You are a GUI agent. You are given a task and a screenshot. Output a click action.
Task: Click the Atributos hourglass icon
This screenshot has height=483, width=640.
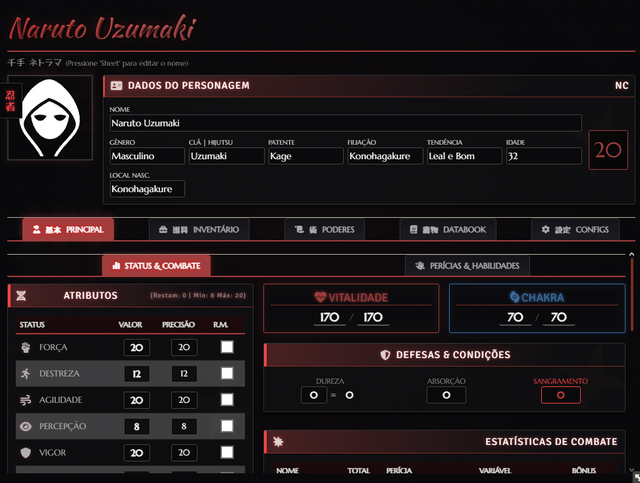21,296
